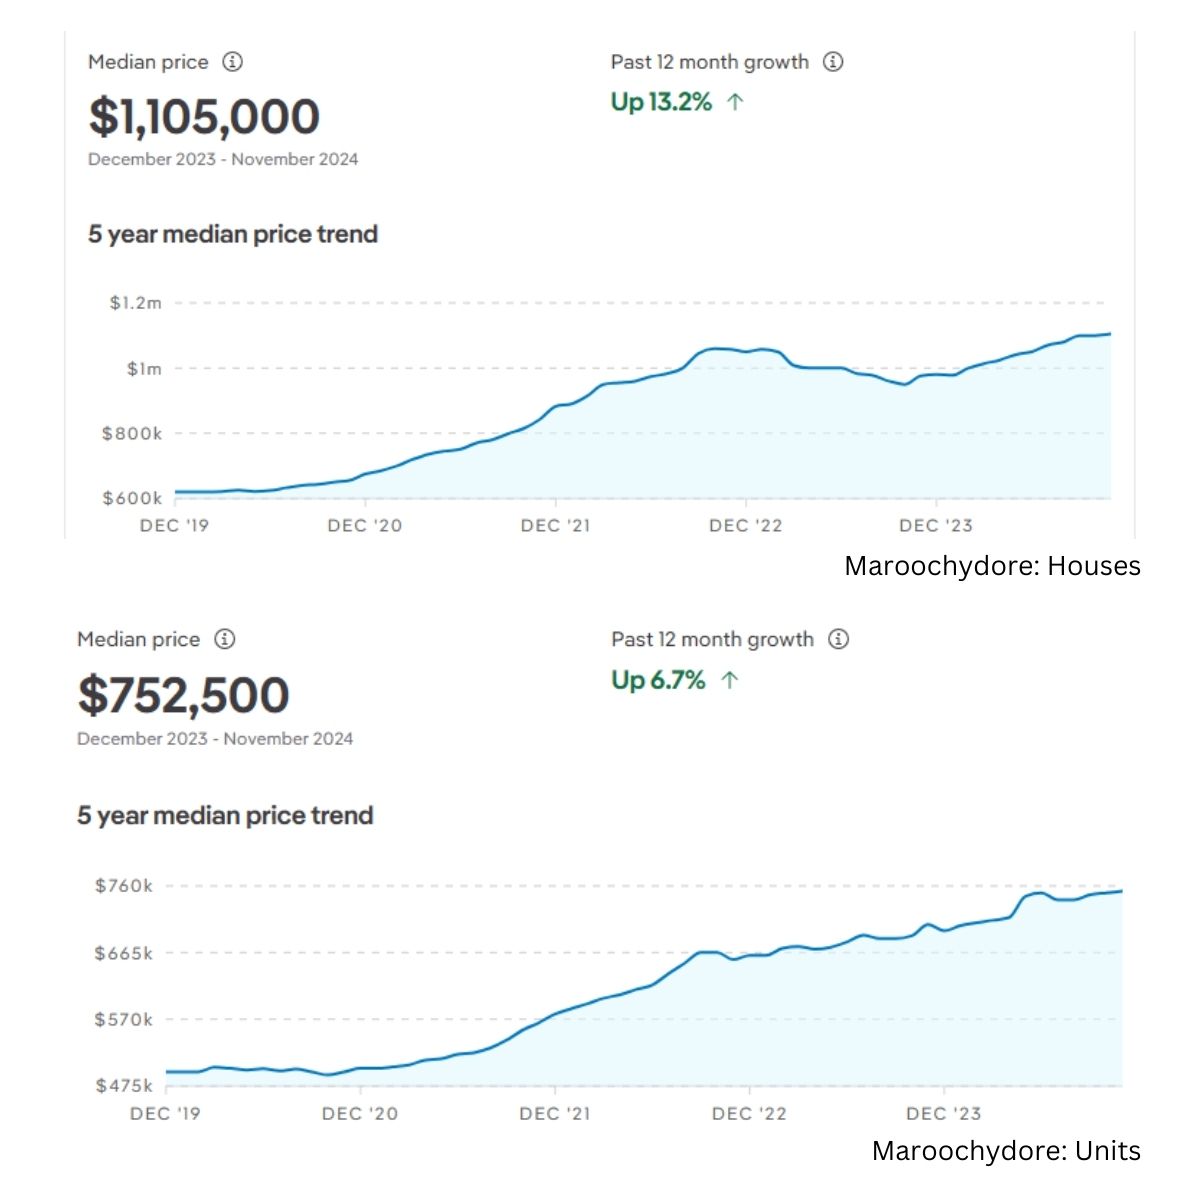Image resolution: width=1200 pixels, height=1200 pixels.
Task: Select the $1,105,000 median price figure
Action: pyautogui.click(x=204, y=117)
